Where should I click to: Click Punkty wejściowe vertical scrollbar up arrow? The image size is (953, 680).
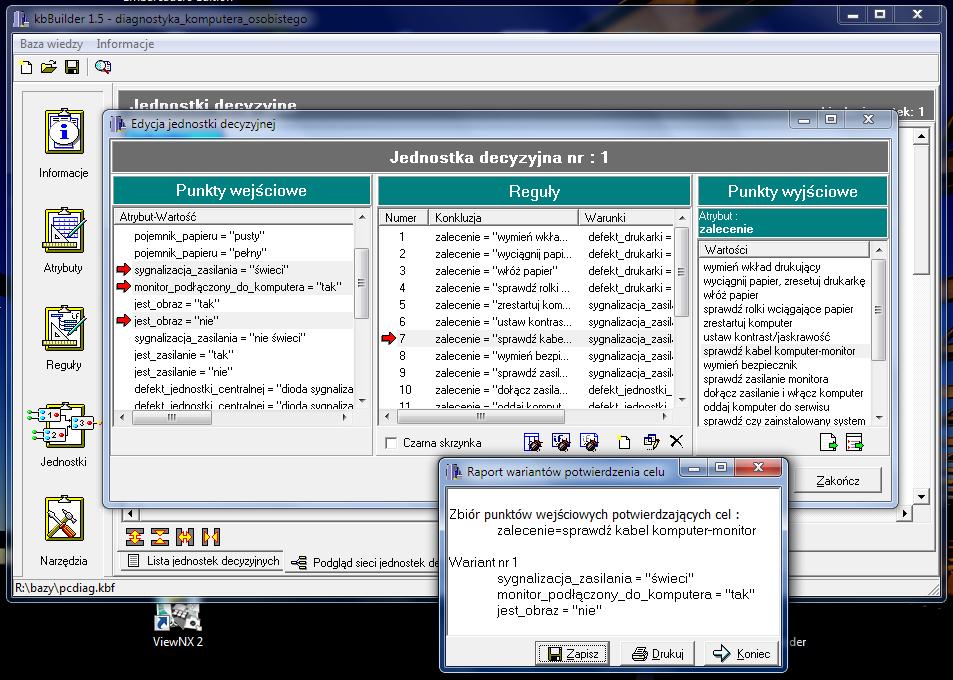[362, 217]
